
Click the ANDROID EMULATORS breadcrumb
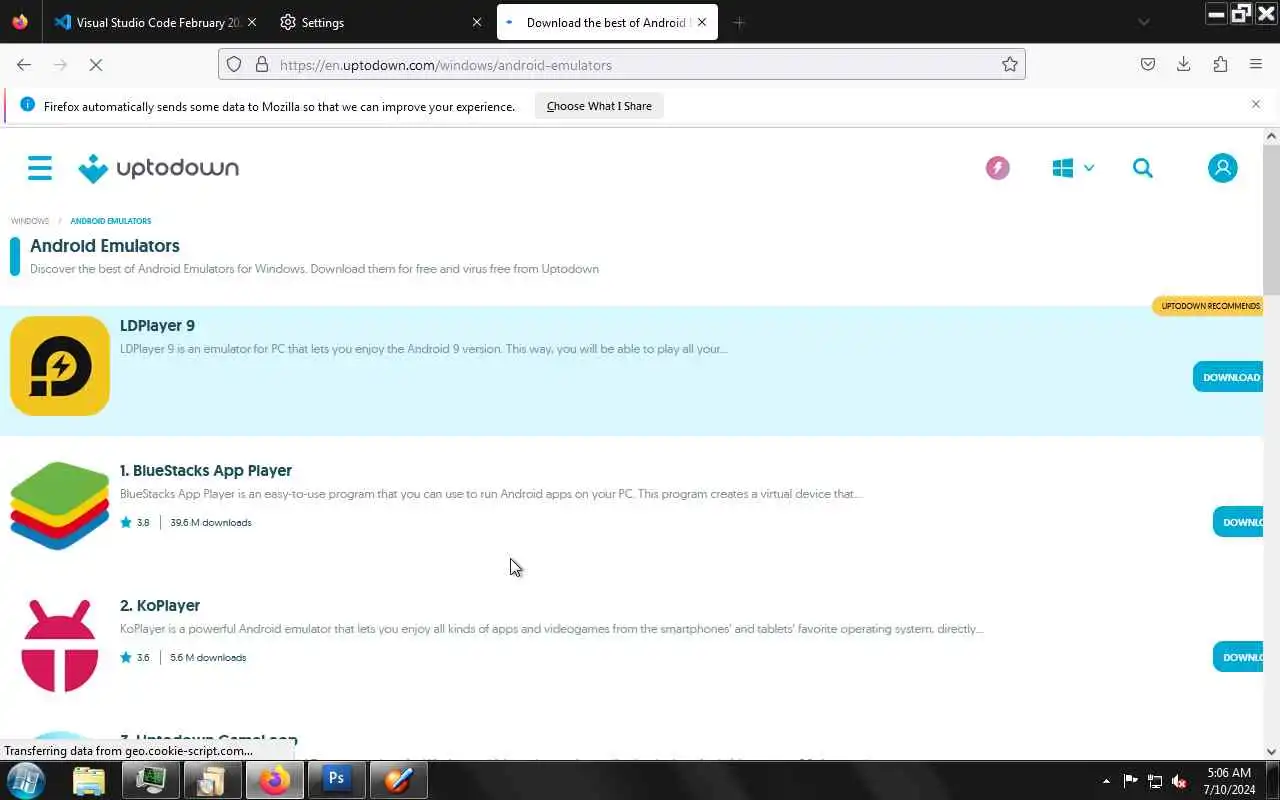point(111,221)
